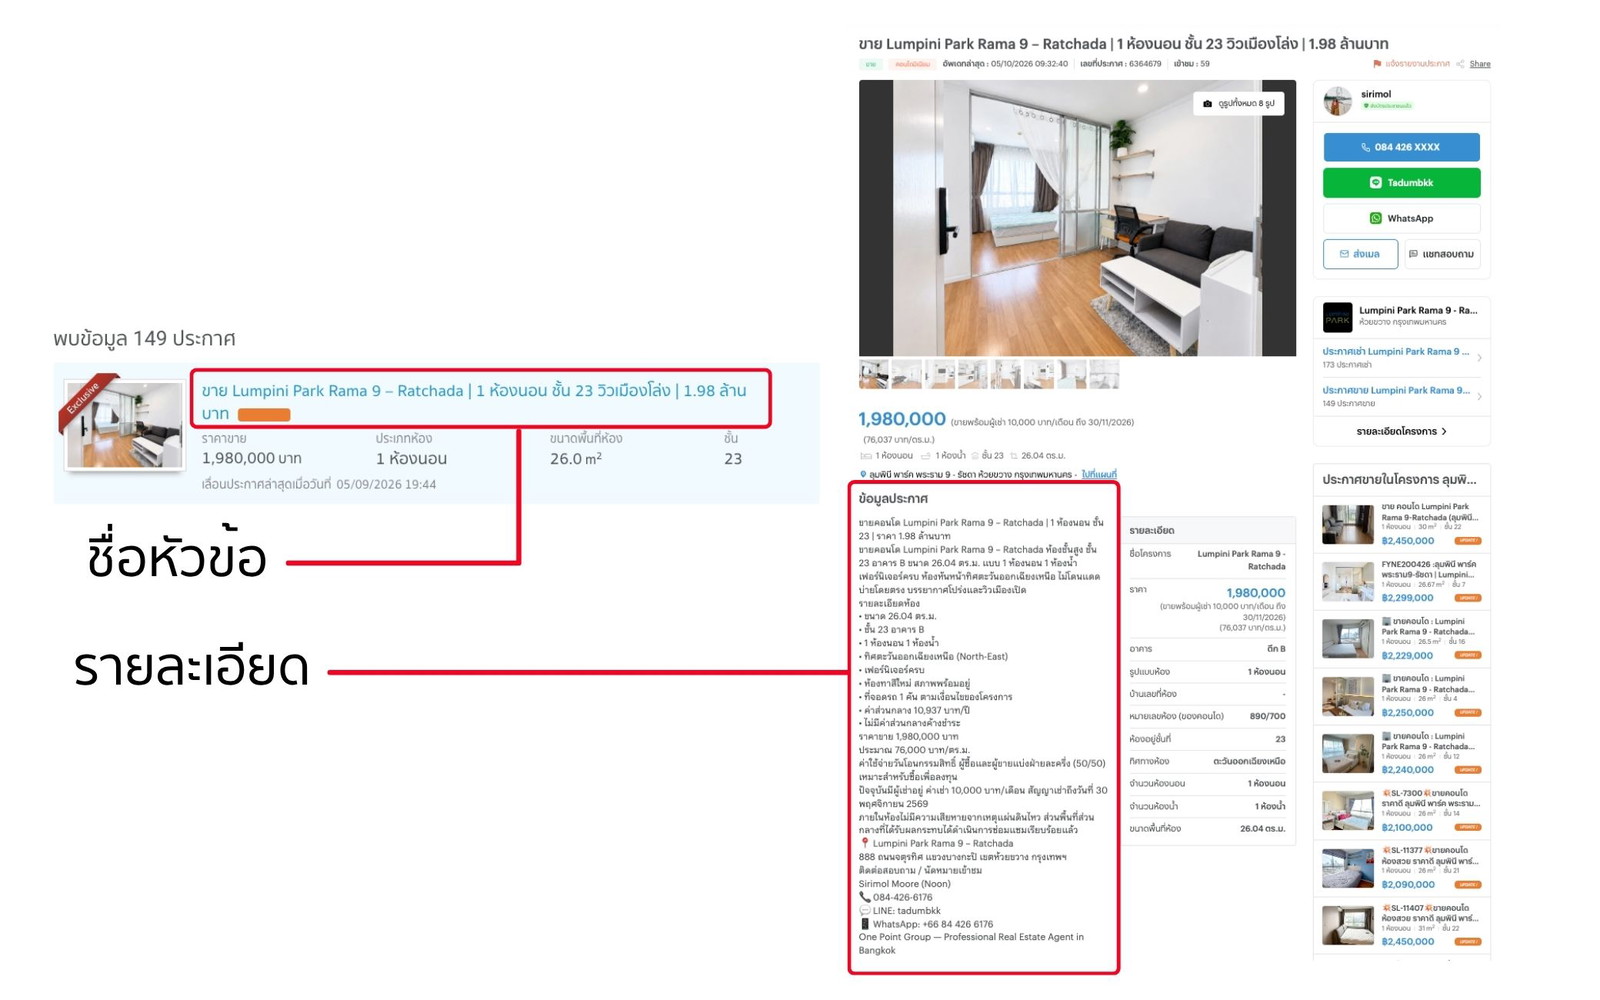Click the location pin icon by the address

point(863,474)
